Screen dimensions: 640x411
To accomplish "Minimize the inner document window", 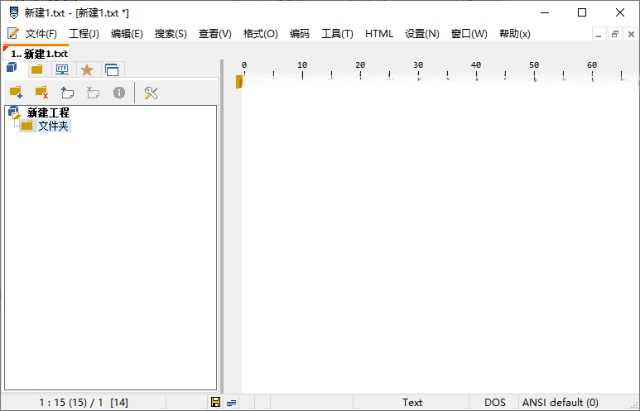I will 598,35.
